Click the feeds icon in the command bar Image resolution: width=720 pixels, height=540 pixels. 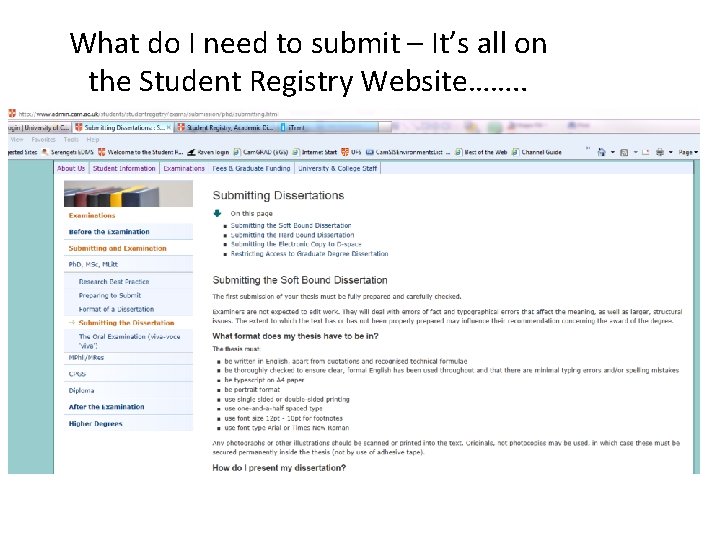(x=624, y=152)
